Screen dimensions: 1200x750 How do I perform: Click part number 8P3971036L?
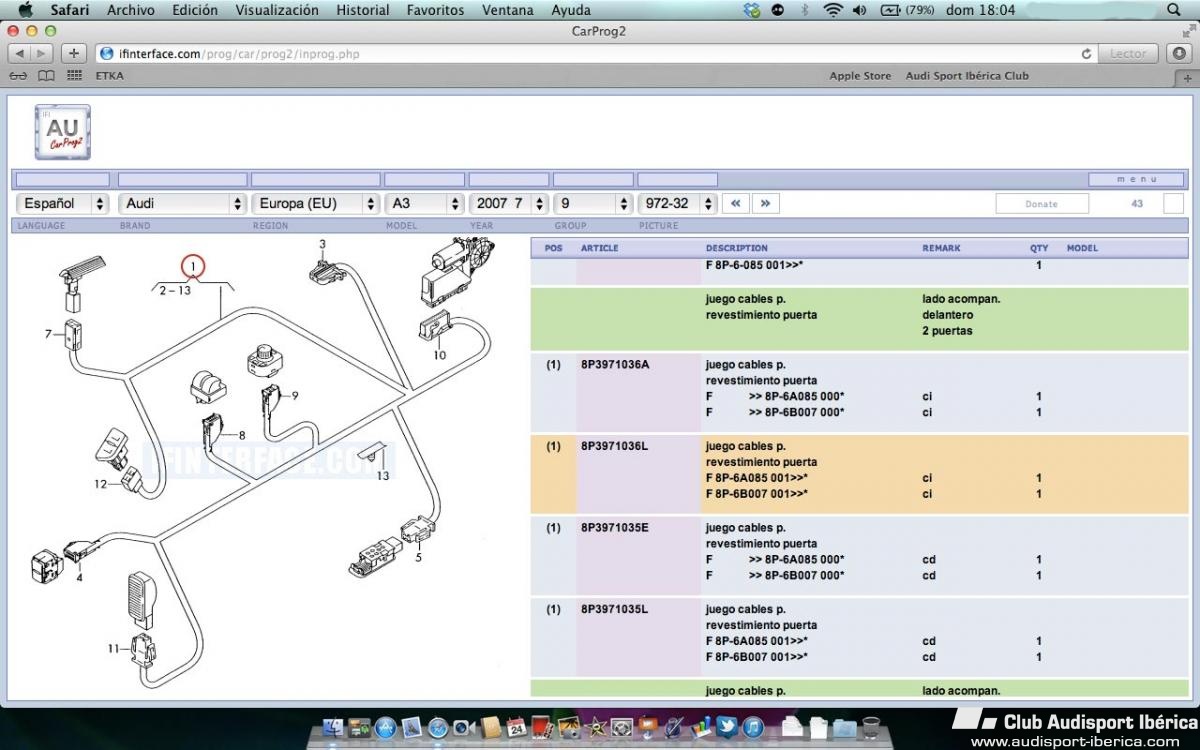[615, 446]
